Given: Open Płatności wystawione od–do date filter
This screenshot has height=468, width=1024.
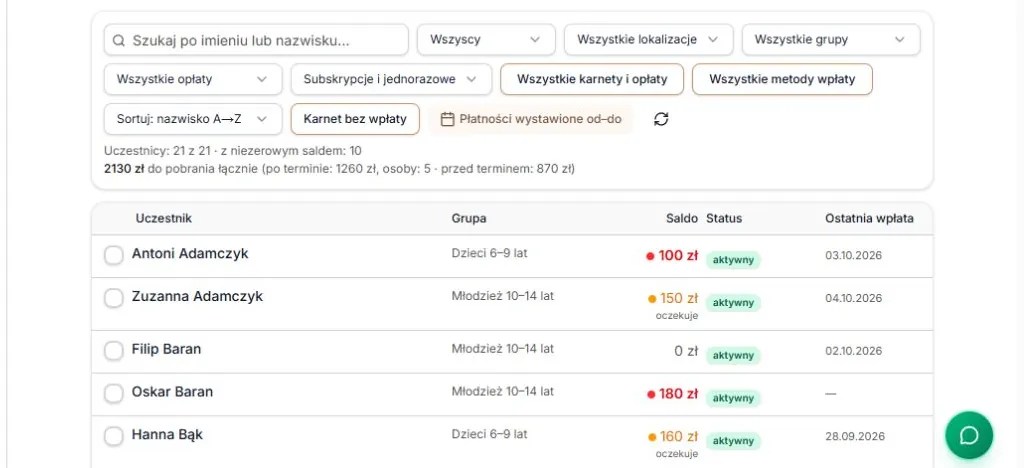Looking at the screenshot, I should tap(531, 119).
